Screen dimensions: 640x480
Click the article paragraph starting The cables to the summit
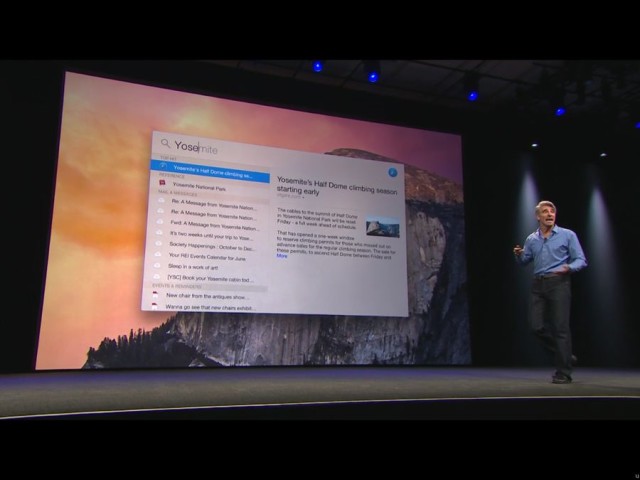pyautogui.click(x=317, y=218)
